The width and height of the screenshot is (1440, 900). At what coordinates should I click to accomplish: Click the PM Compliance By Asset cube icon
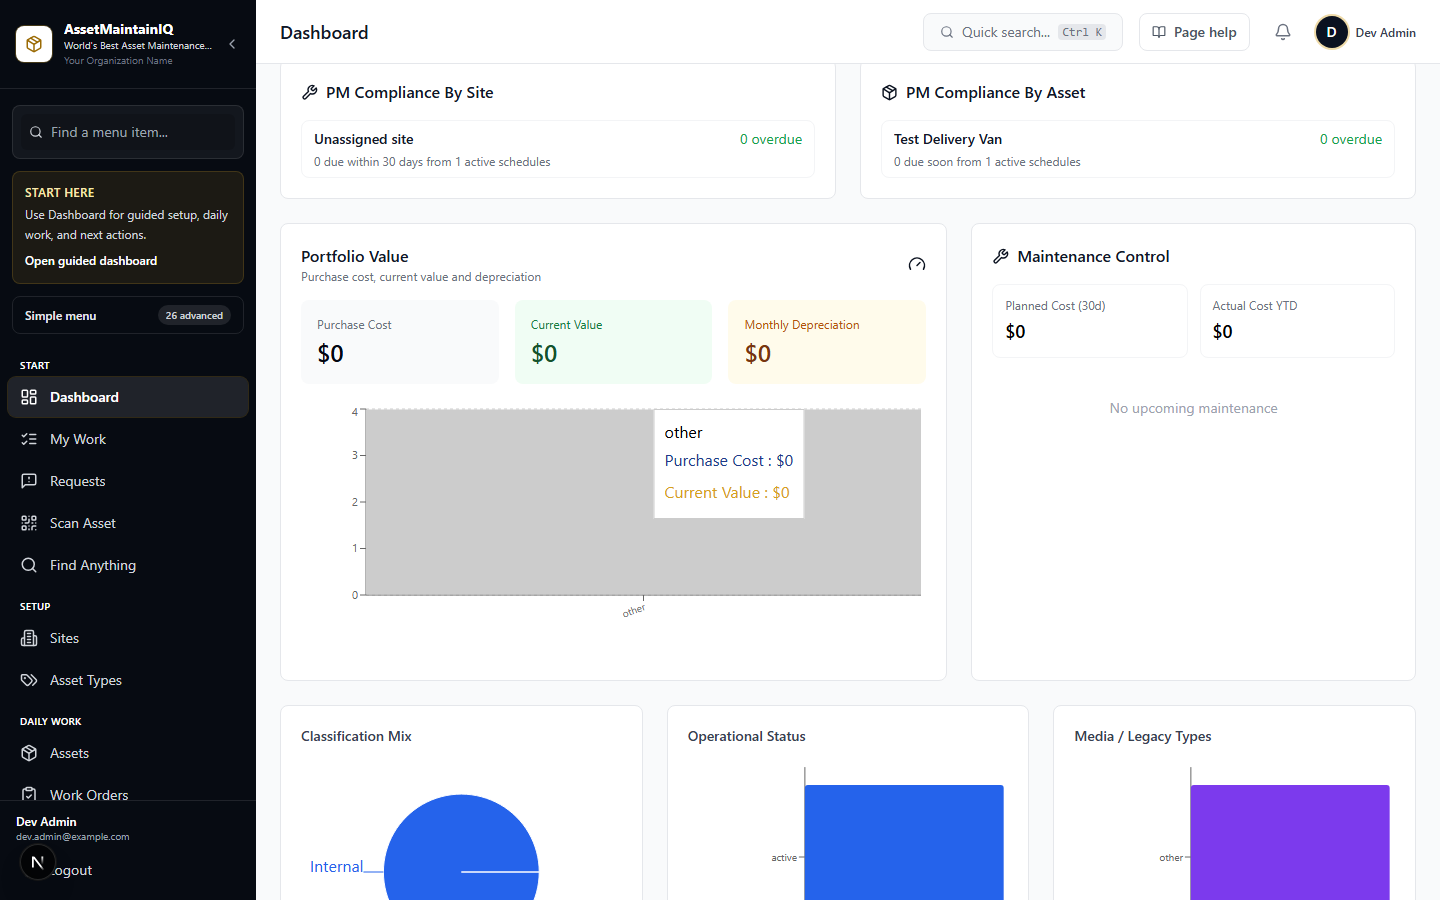tap(890, 92)
